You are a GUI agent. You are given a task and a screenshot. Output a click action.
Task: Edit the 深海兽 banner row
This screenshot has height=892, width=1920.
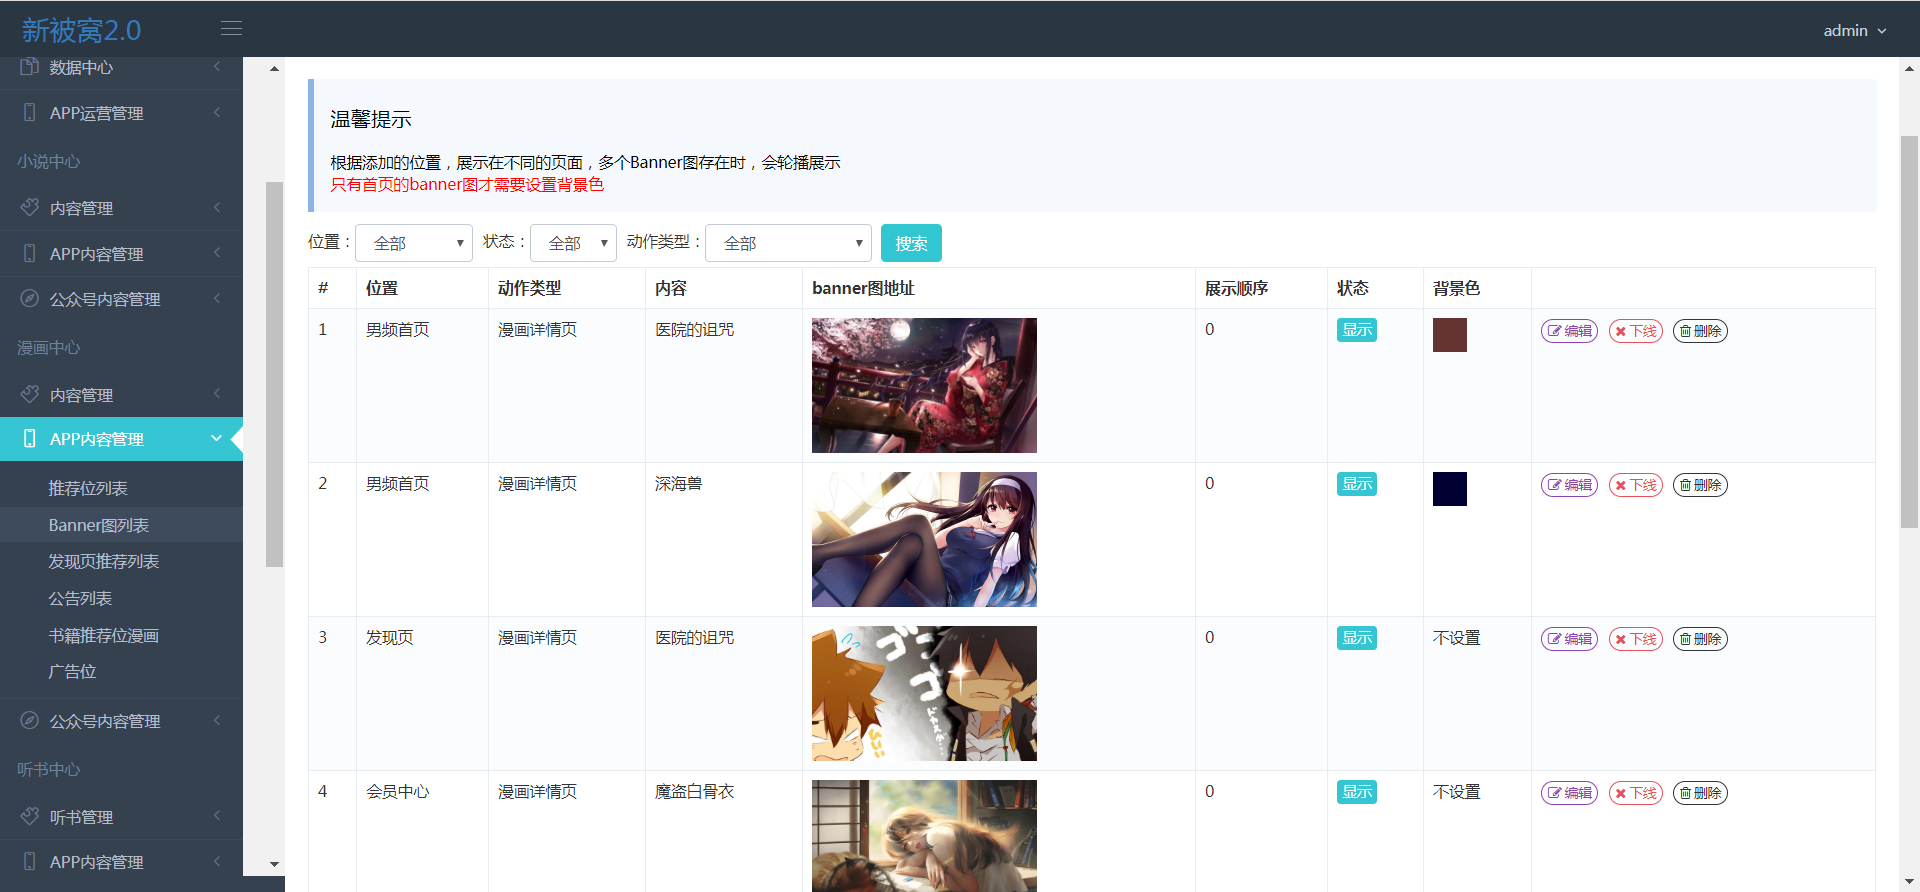tap(1569, 485)
